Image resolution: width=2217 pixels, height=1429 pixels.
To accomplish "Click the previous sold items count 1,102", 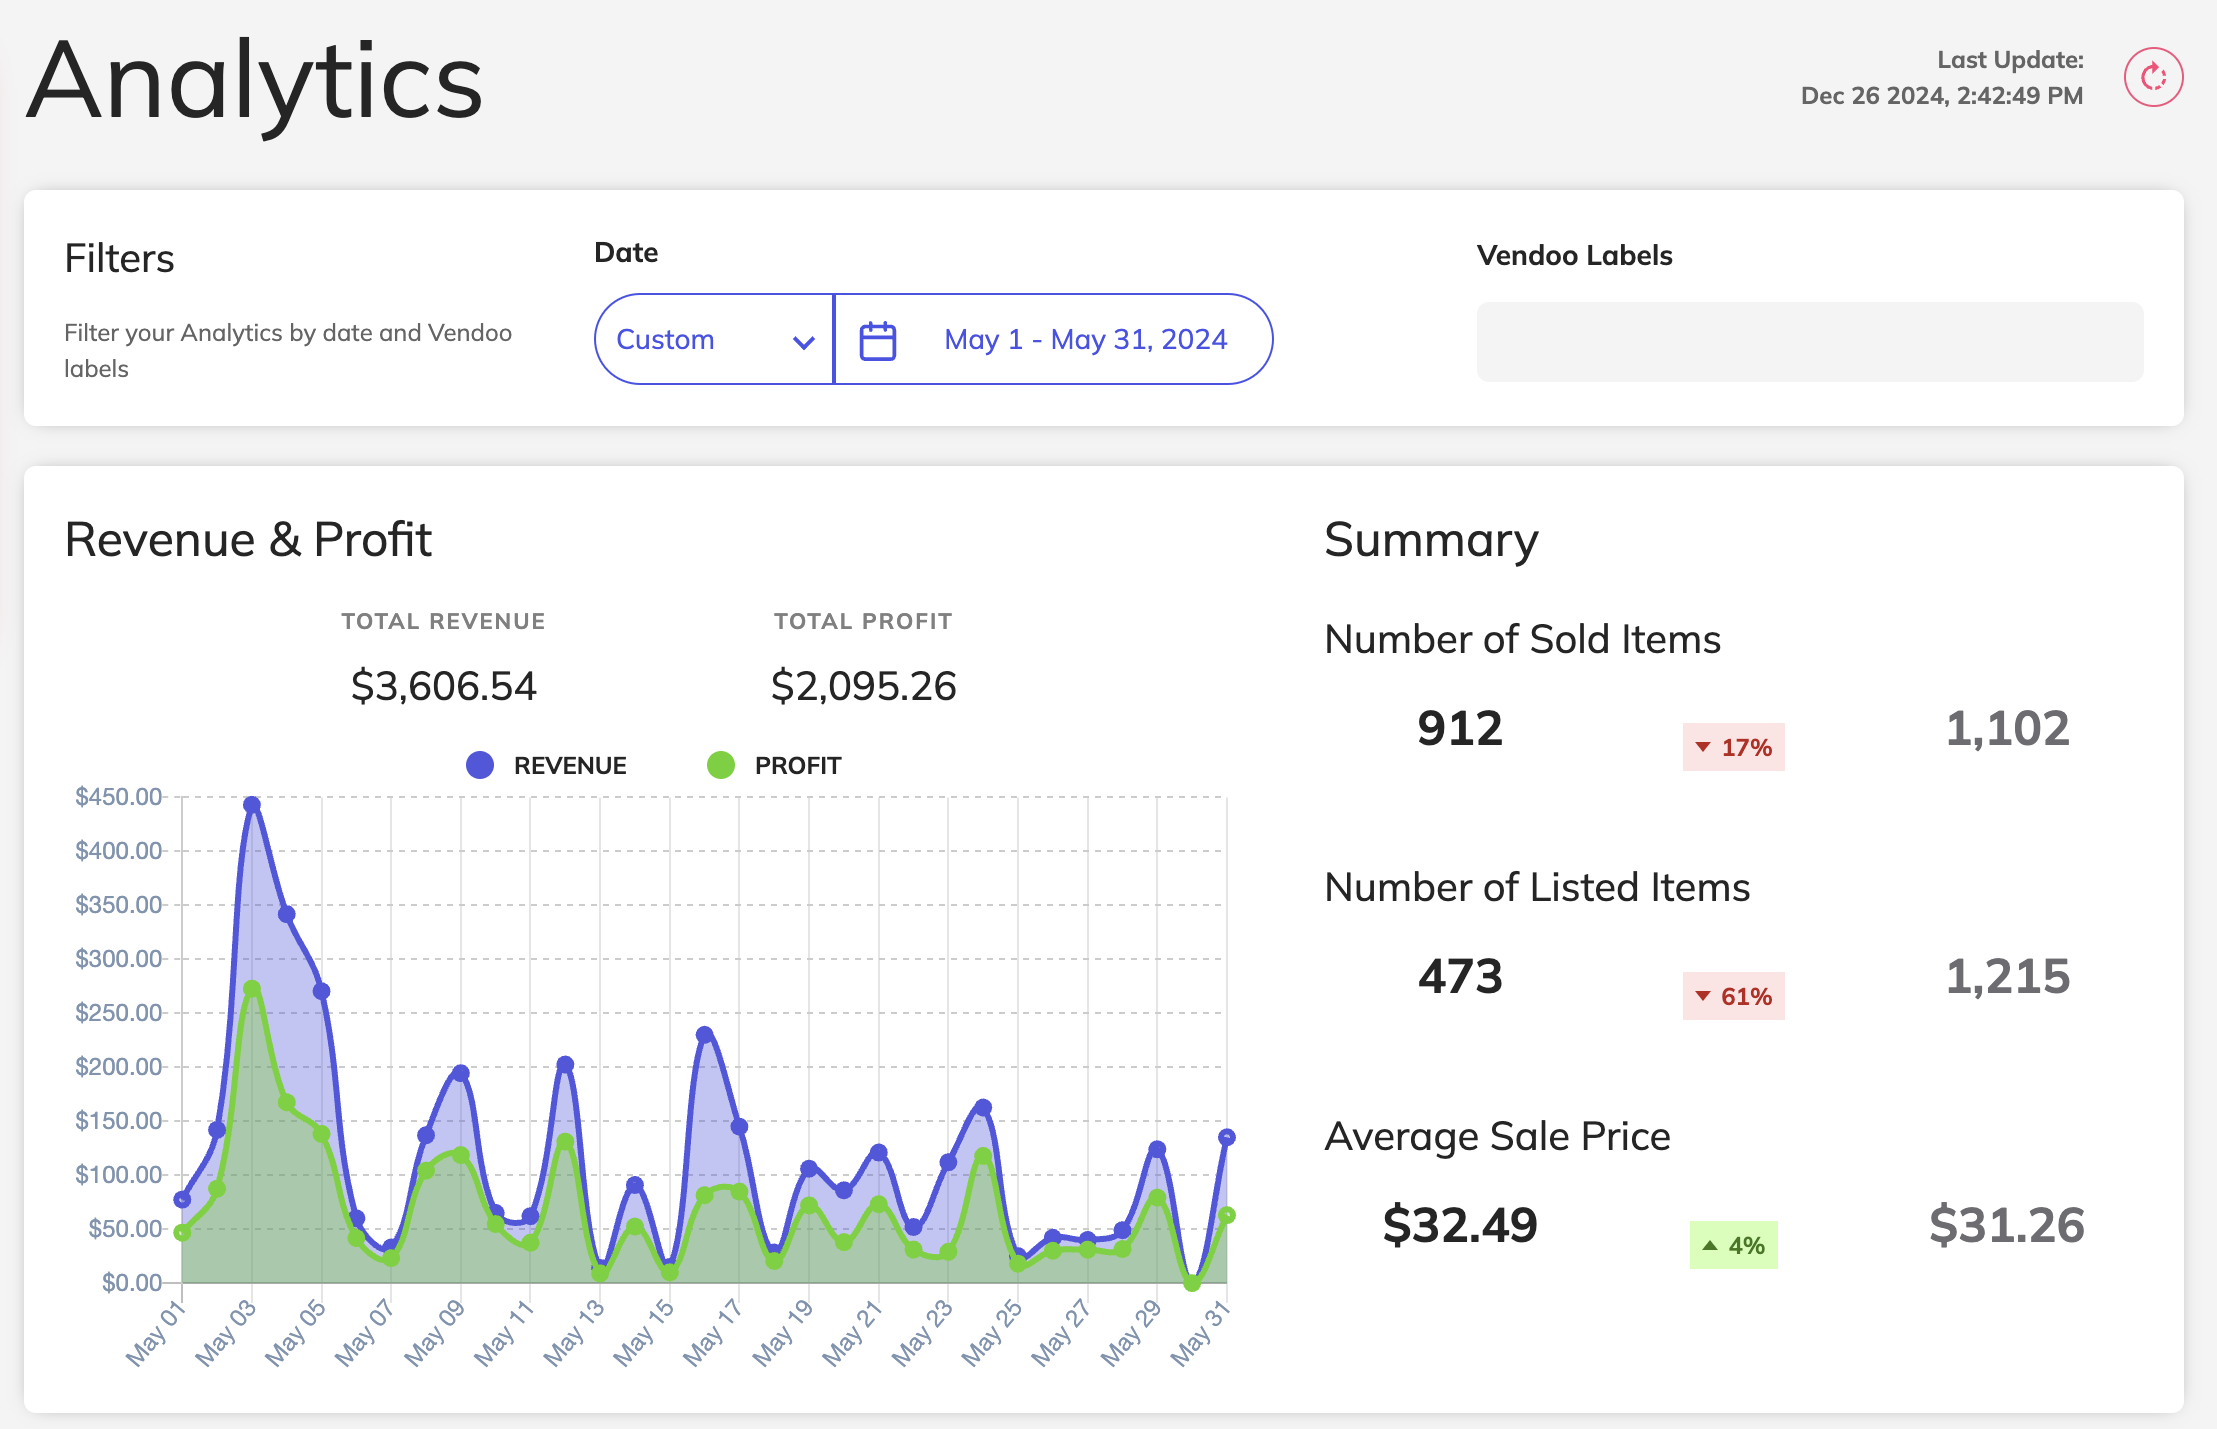I will click(x=2007, y=728).
